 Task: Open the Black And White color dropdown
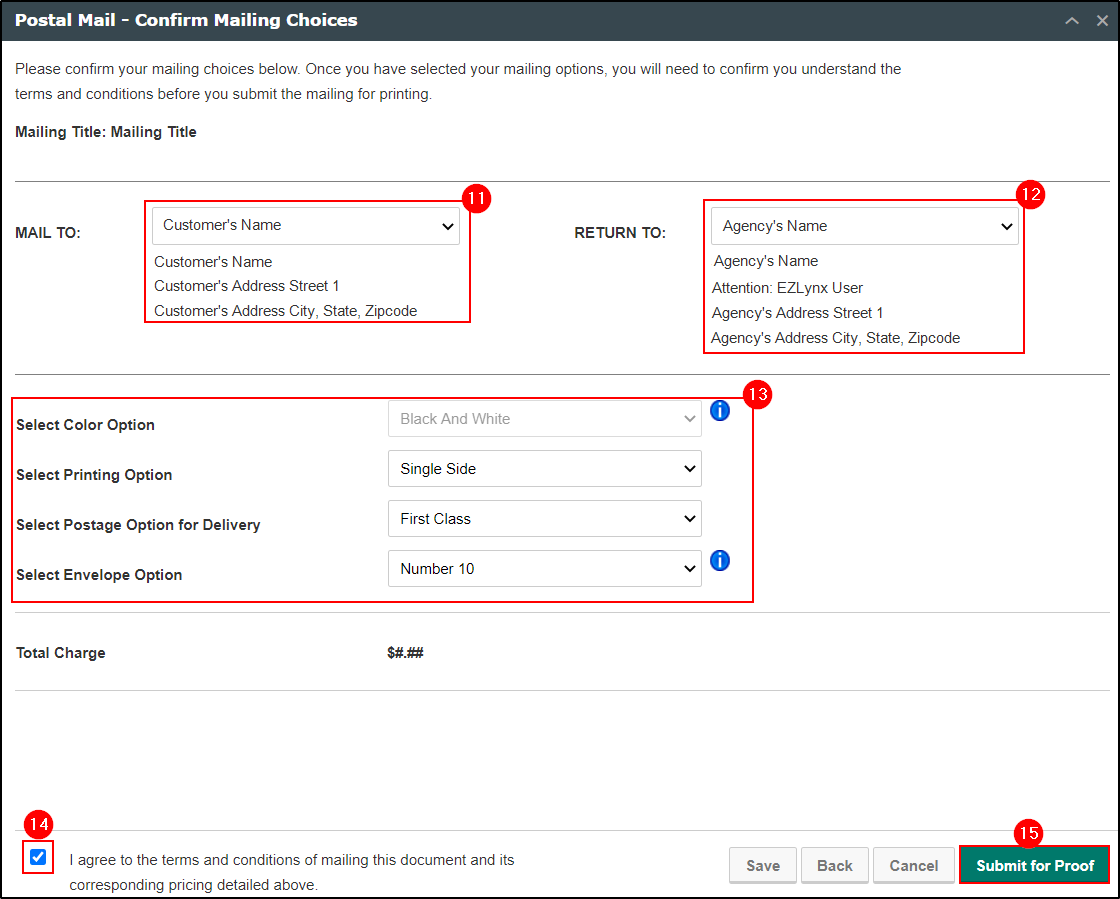click(544, 418)
